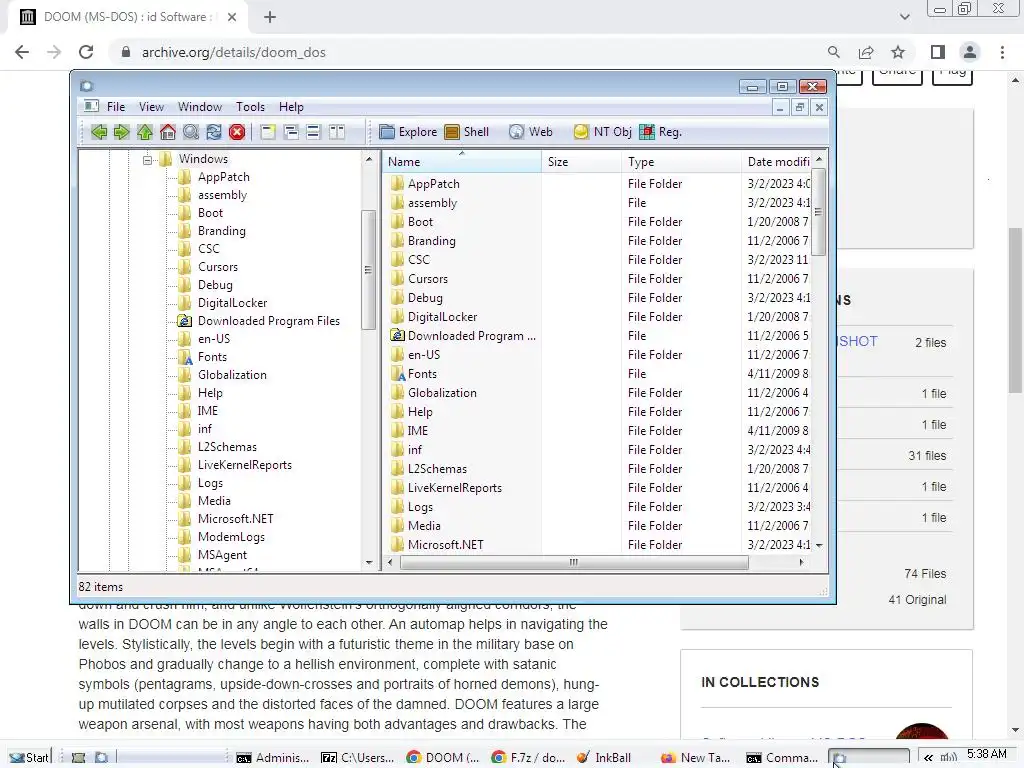
Task: Select the Branding folder in the file list
Action: tap(431, 241)
